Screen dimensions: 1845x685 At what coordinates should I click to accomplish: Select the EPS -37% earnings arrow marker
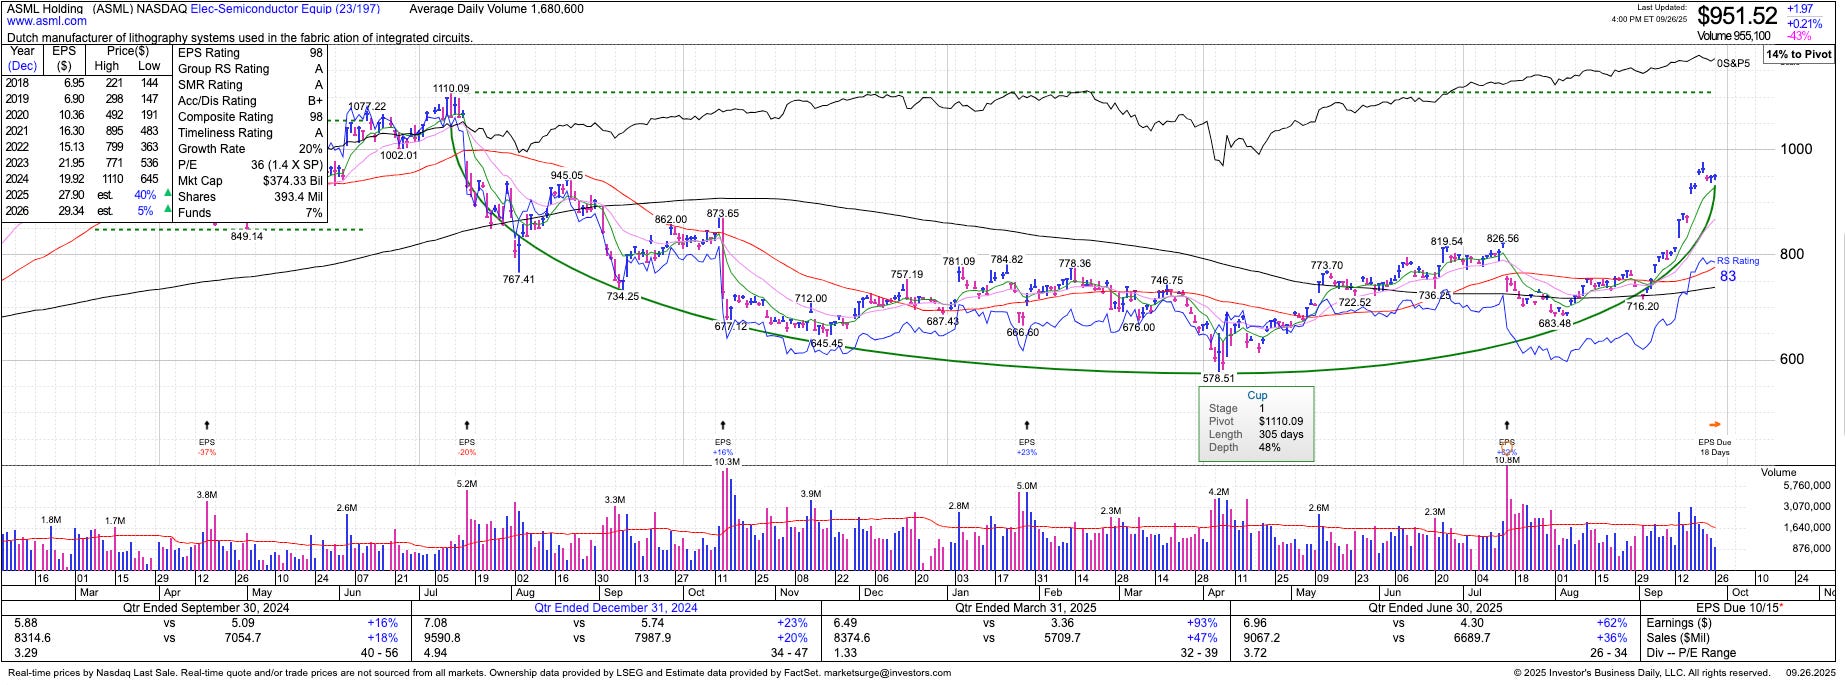pos(207,438)
